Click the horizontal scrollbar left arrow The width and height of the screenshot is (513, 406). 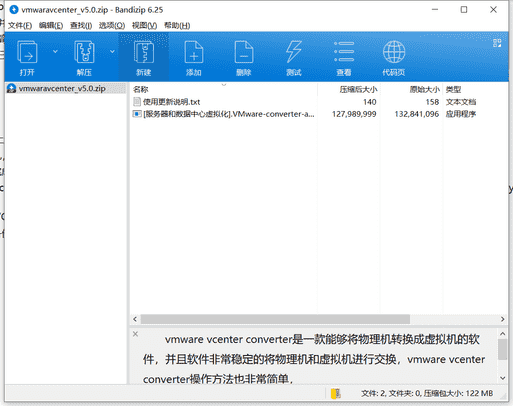[x=135, y=319]
